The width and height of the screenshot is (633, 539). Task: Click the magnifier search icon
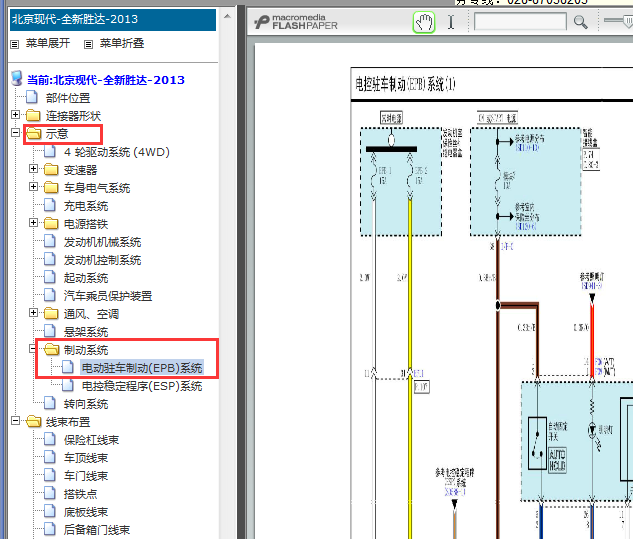[x=580, y=22]
